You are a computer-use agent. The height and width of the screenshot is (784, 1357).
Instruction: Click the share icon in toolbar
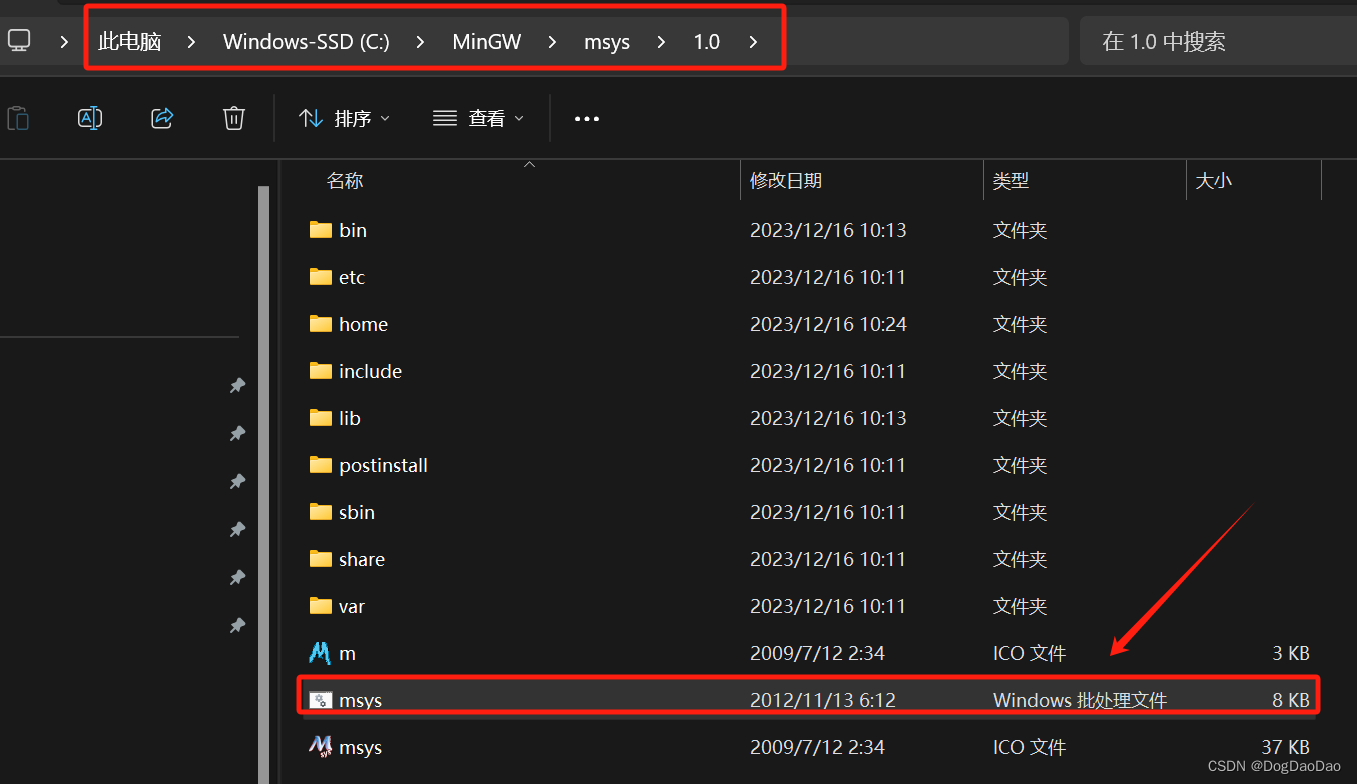click(162, 118)
